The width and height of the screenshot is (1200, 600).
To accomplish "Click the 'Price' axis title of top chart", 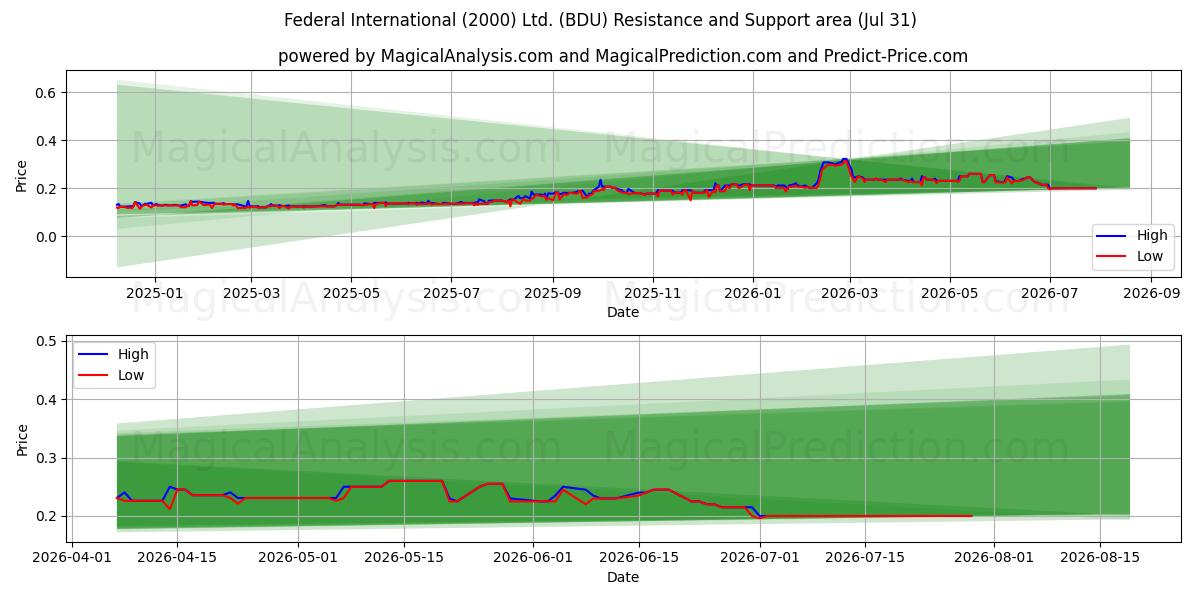I will tap(22, 174).
